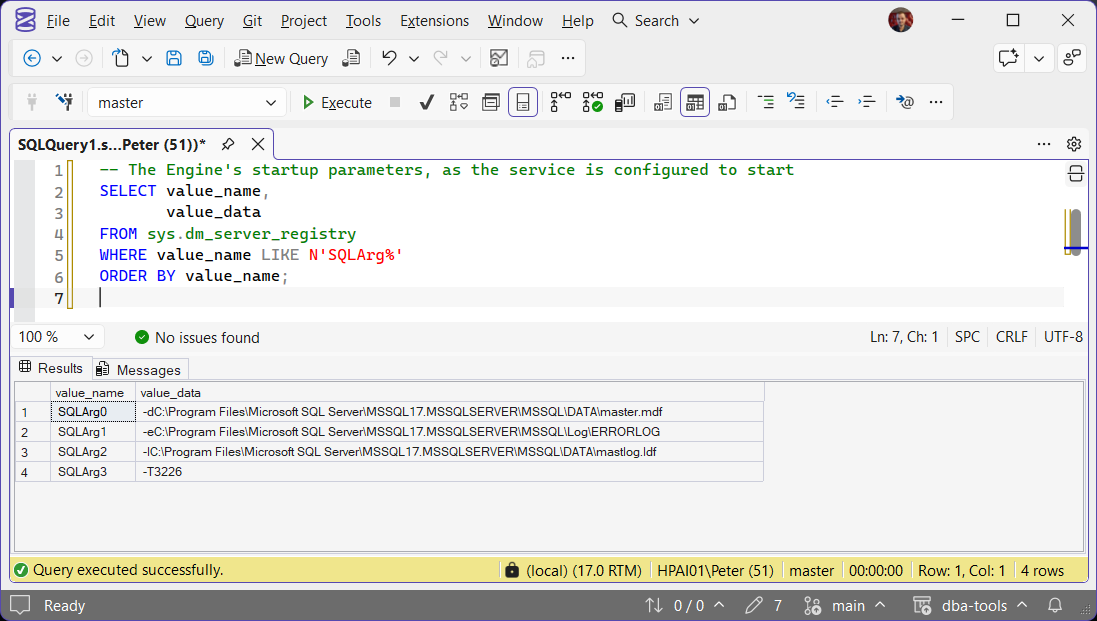The height and width of the screenshot is (621, 1097).
Task: Comment out the selected lines icon
Action: (765, 103)
